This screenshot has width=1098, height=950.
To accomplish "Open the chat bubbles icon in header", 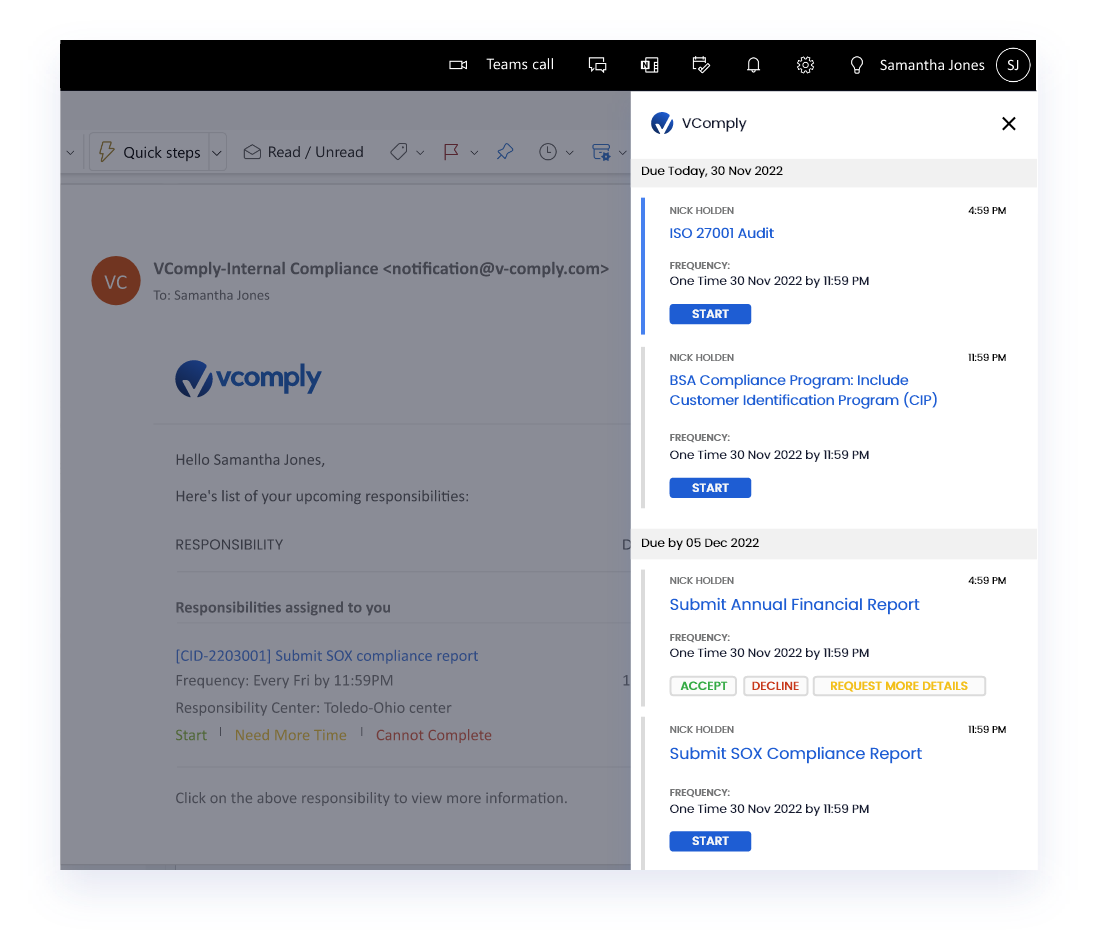I will coord(597,65).
